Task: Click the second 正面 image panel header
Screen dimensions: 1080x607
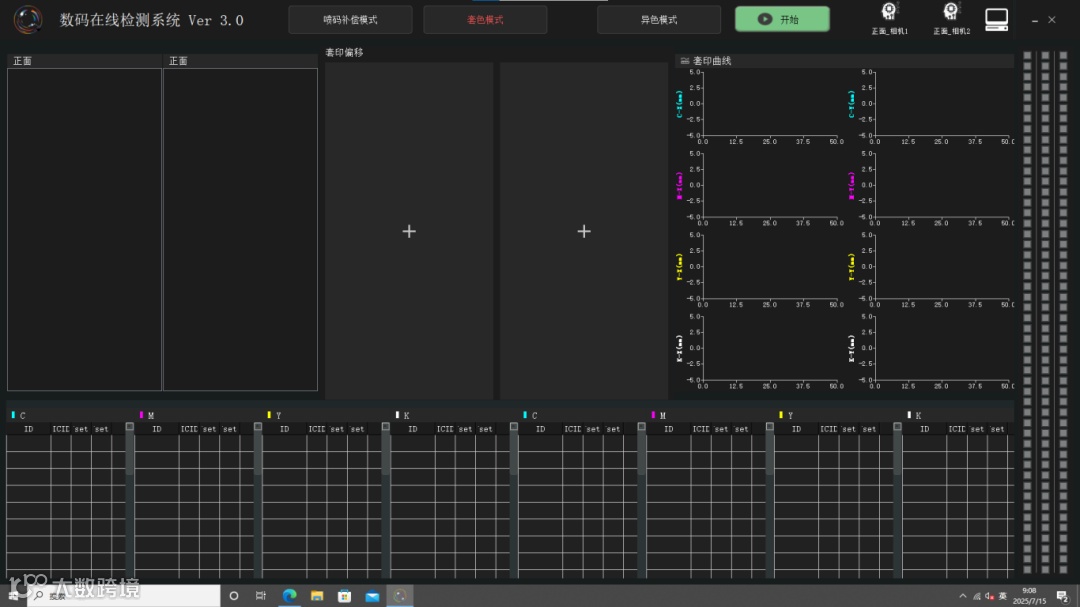Action: coord(240,61)
